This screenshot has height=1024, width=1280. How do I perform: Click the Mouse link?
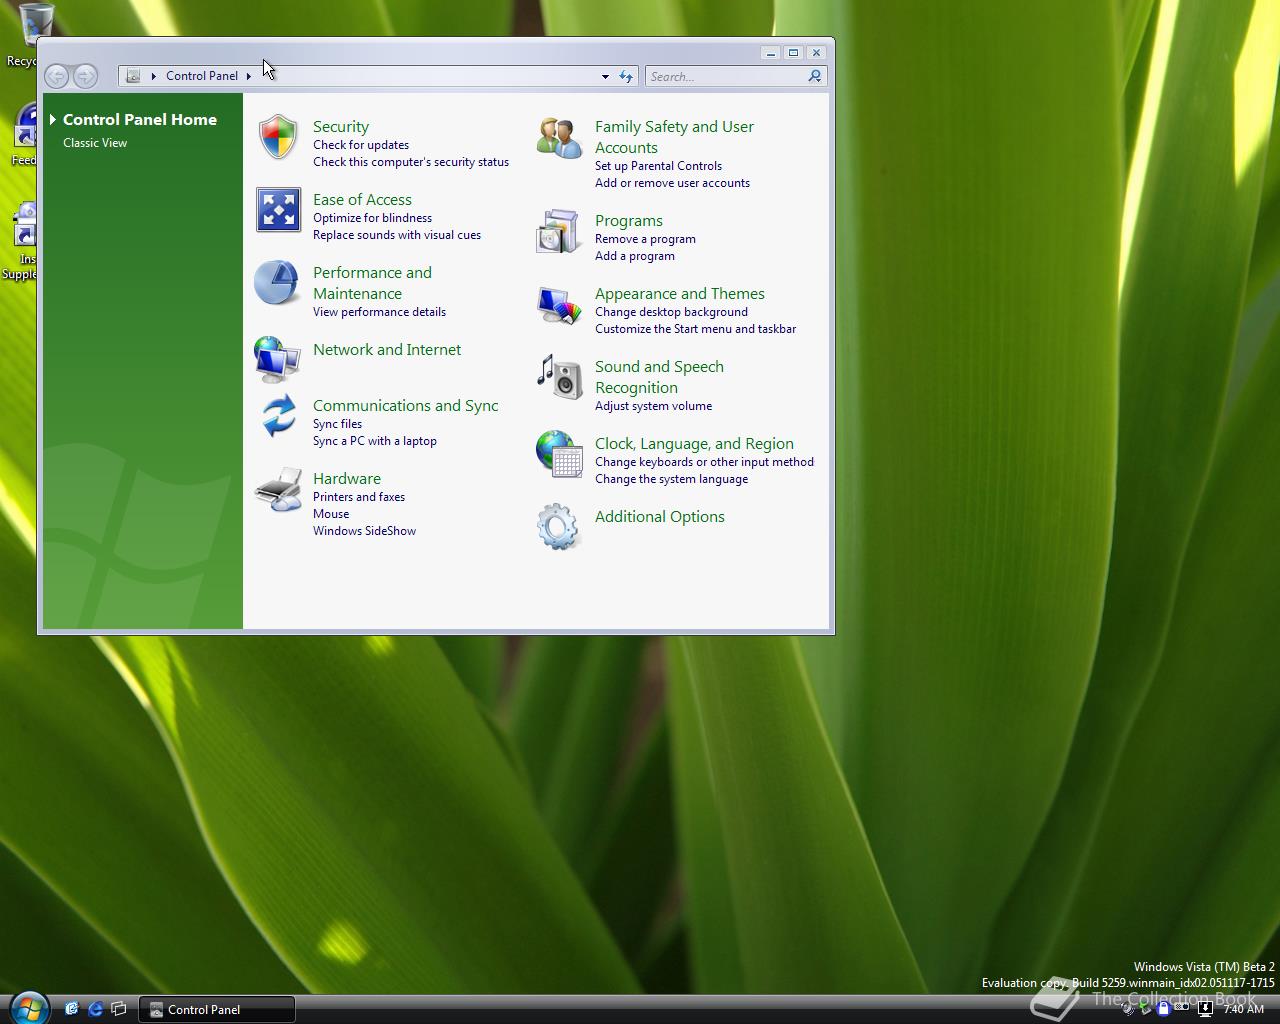coord(331,514)
